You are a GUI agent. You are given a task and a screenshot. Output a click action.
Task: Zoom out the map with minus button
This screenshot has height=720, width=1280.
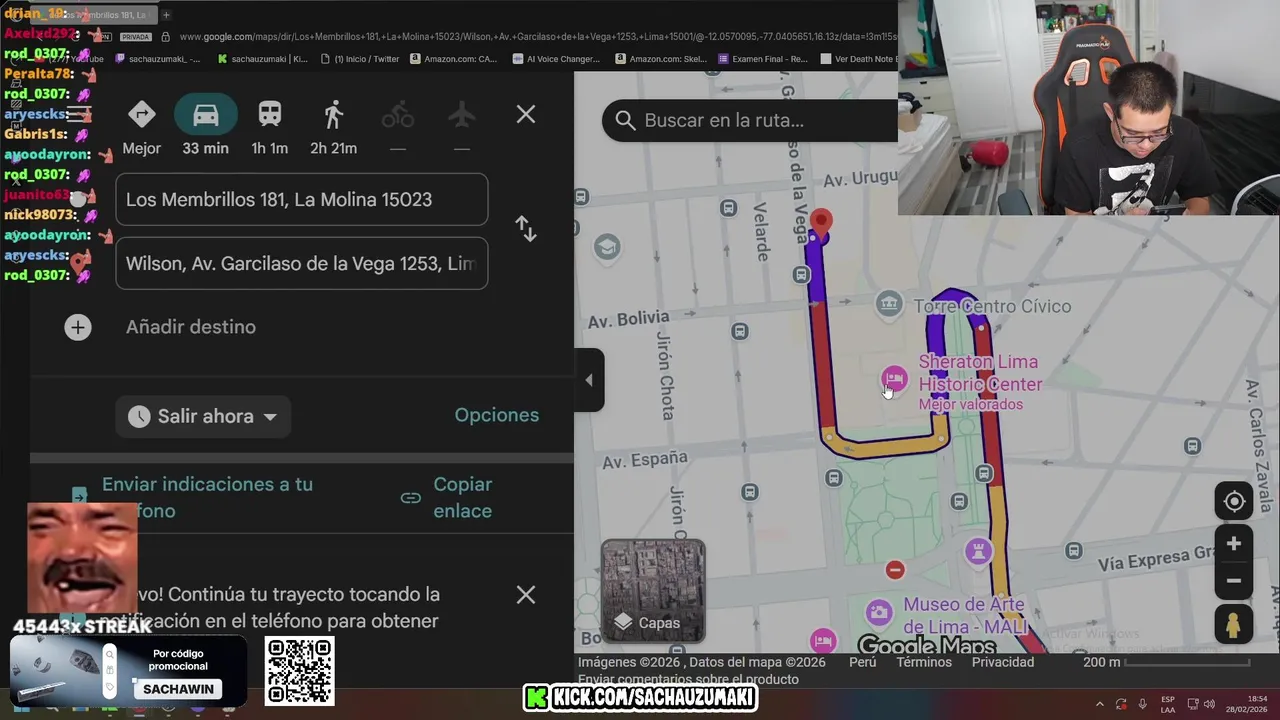tap(1234, 581)
